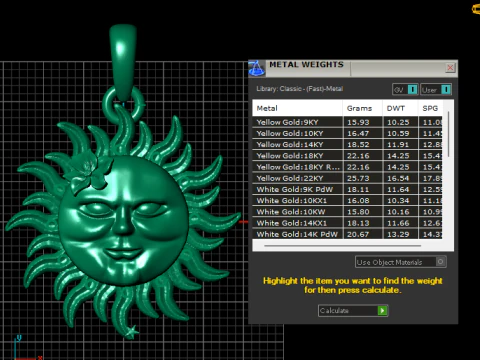Image resolution: width=480 pixels, height=360 pixels.
Task: Click the Library: Classic - (Fast)-Metal label
Action: pyautogui.click(x=300, y=89)
